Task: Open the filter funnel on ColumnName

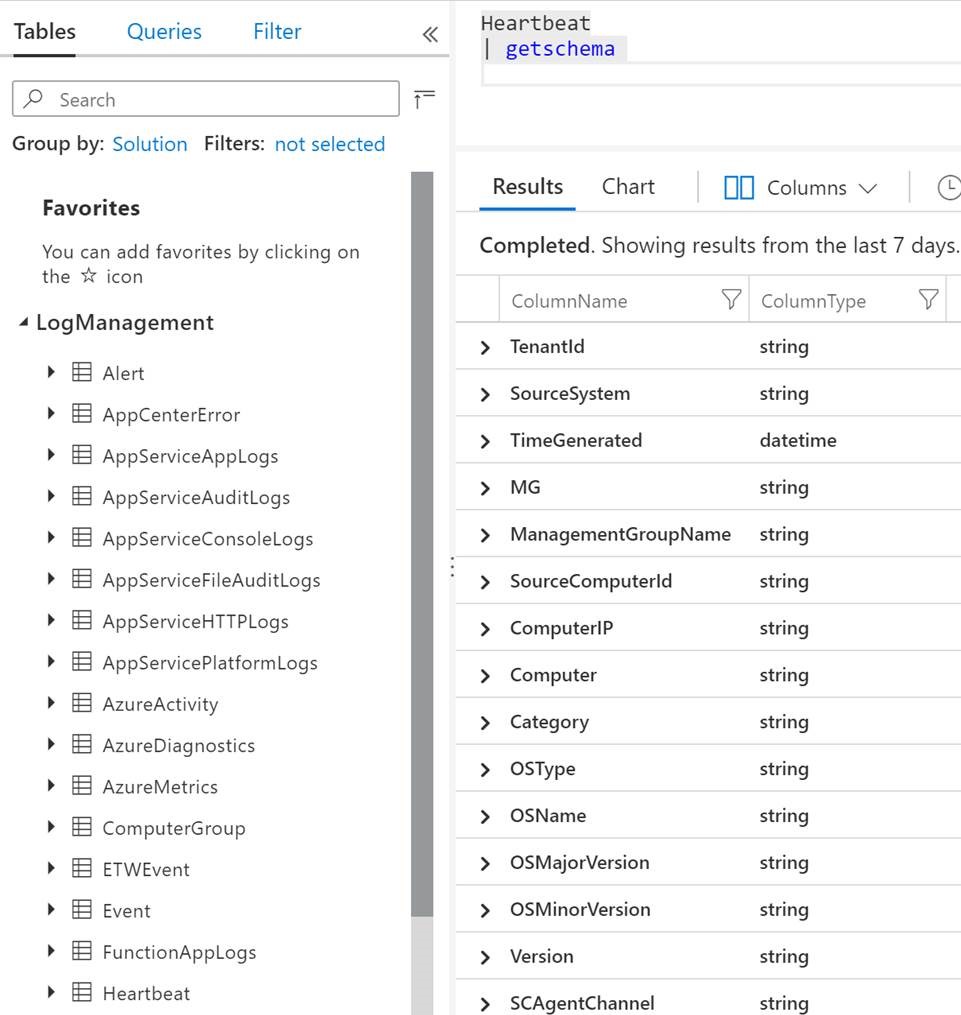Action: 733,299
